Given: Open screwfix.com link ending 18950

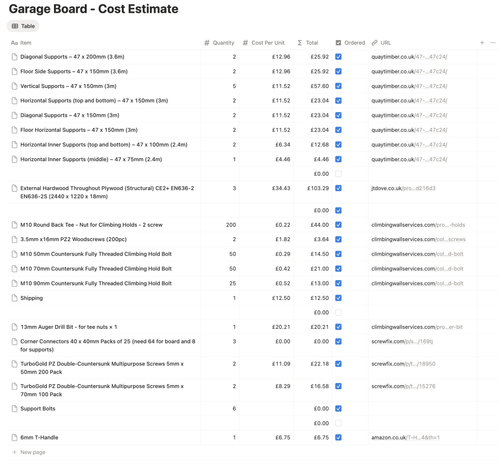Looking at the screenshot, I should 403,364.
